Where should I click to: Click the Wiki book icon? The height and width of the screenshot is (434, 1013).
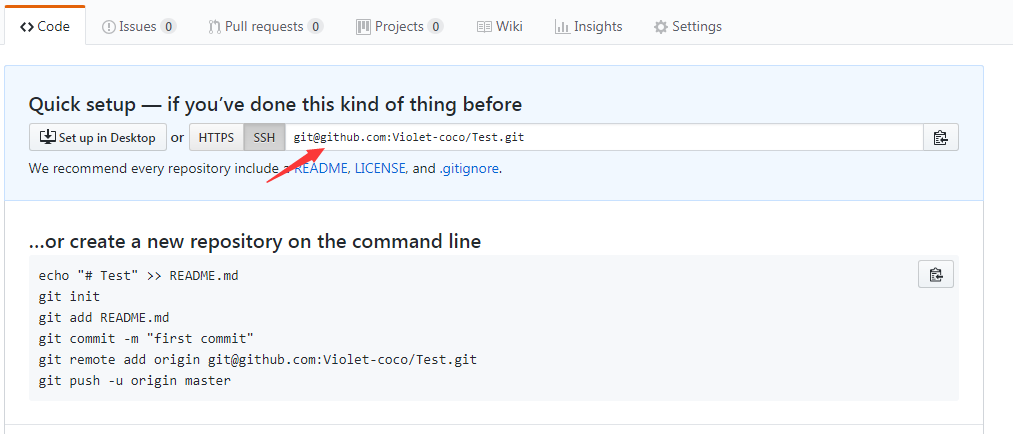tap(484, 26)
